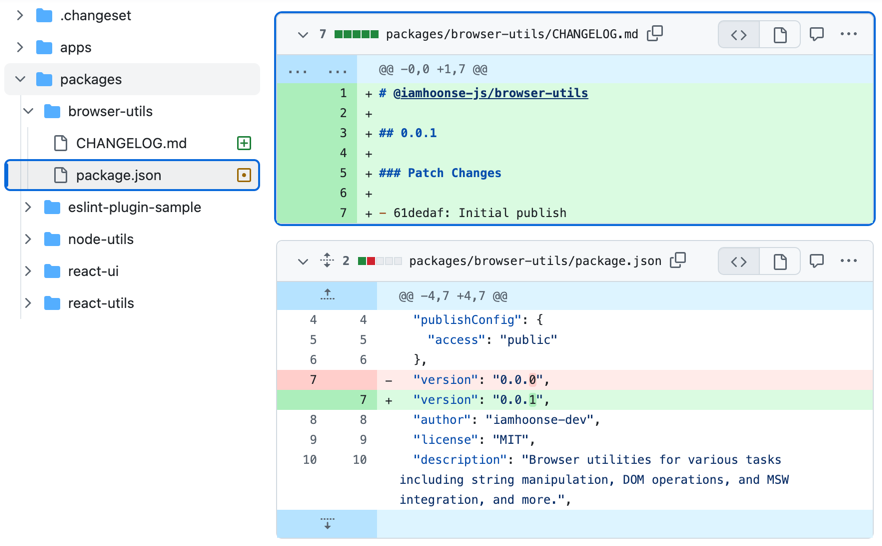Viewport: 882px width, 546px height.
Task: Collapse the browser-utils folder
Action: (28, 111)
